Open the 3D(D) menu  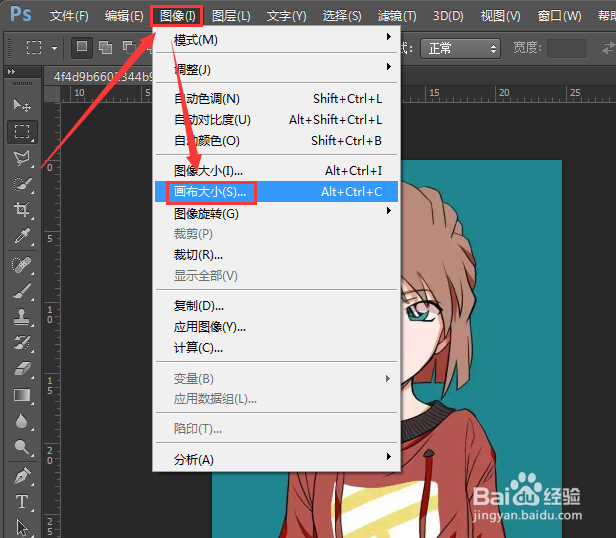pyautogui.click(x=448, y=16)
